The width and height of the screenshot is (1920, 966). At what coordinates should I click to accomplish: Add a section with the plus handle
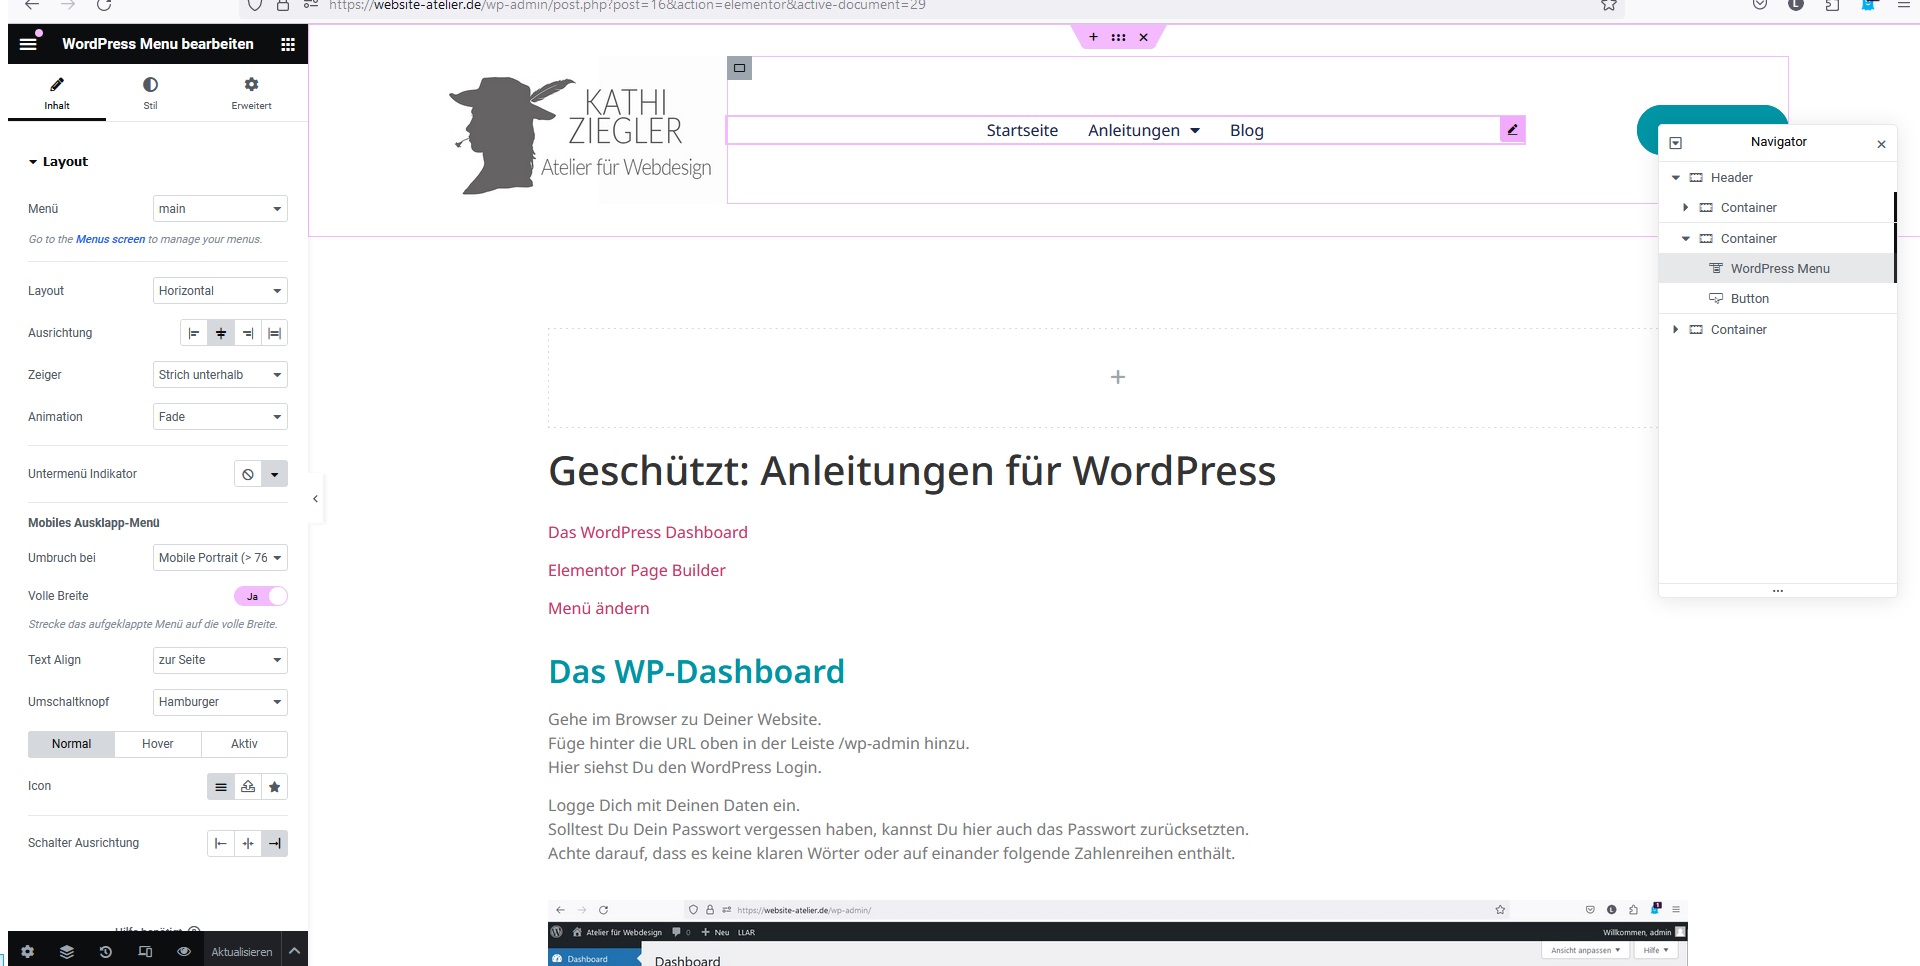[x=1093, y=37]
